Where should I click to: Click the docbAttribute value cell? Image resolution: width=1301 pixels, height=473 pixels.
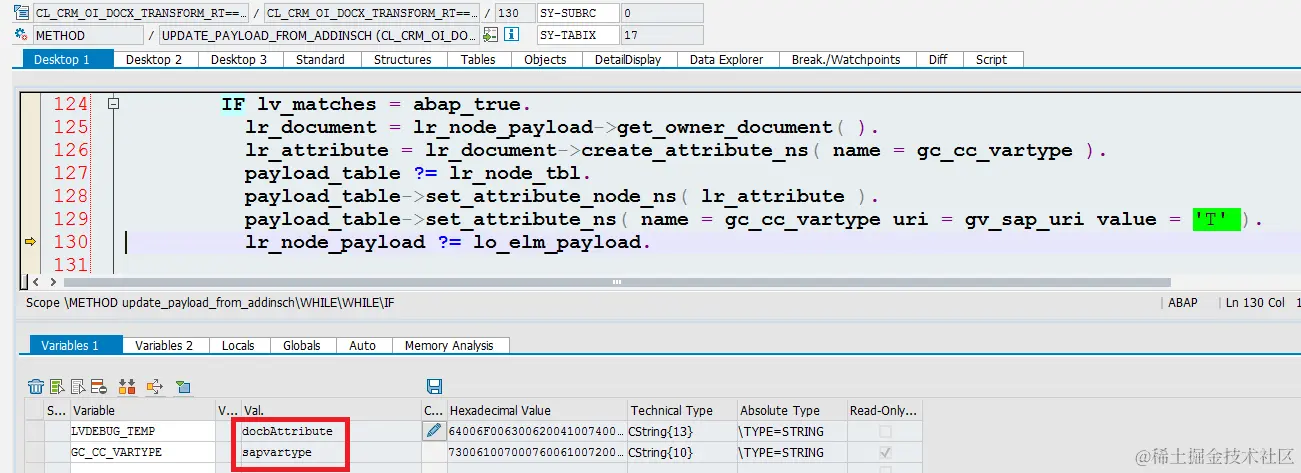330,431
